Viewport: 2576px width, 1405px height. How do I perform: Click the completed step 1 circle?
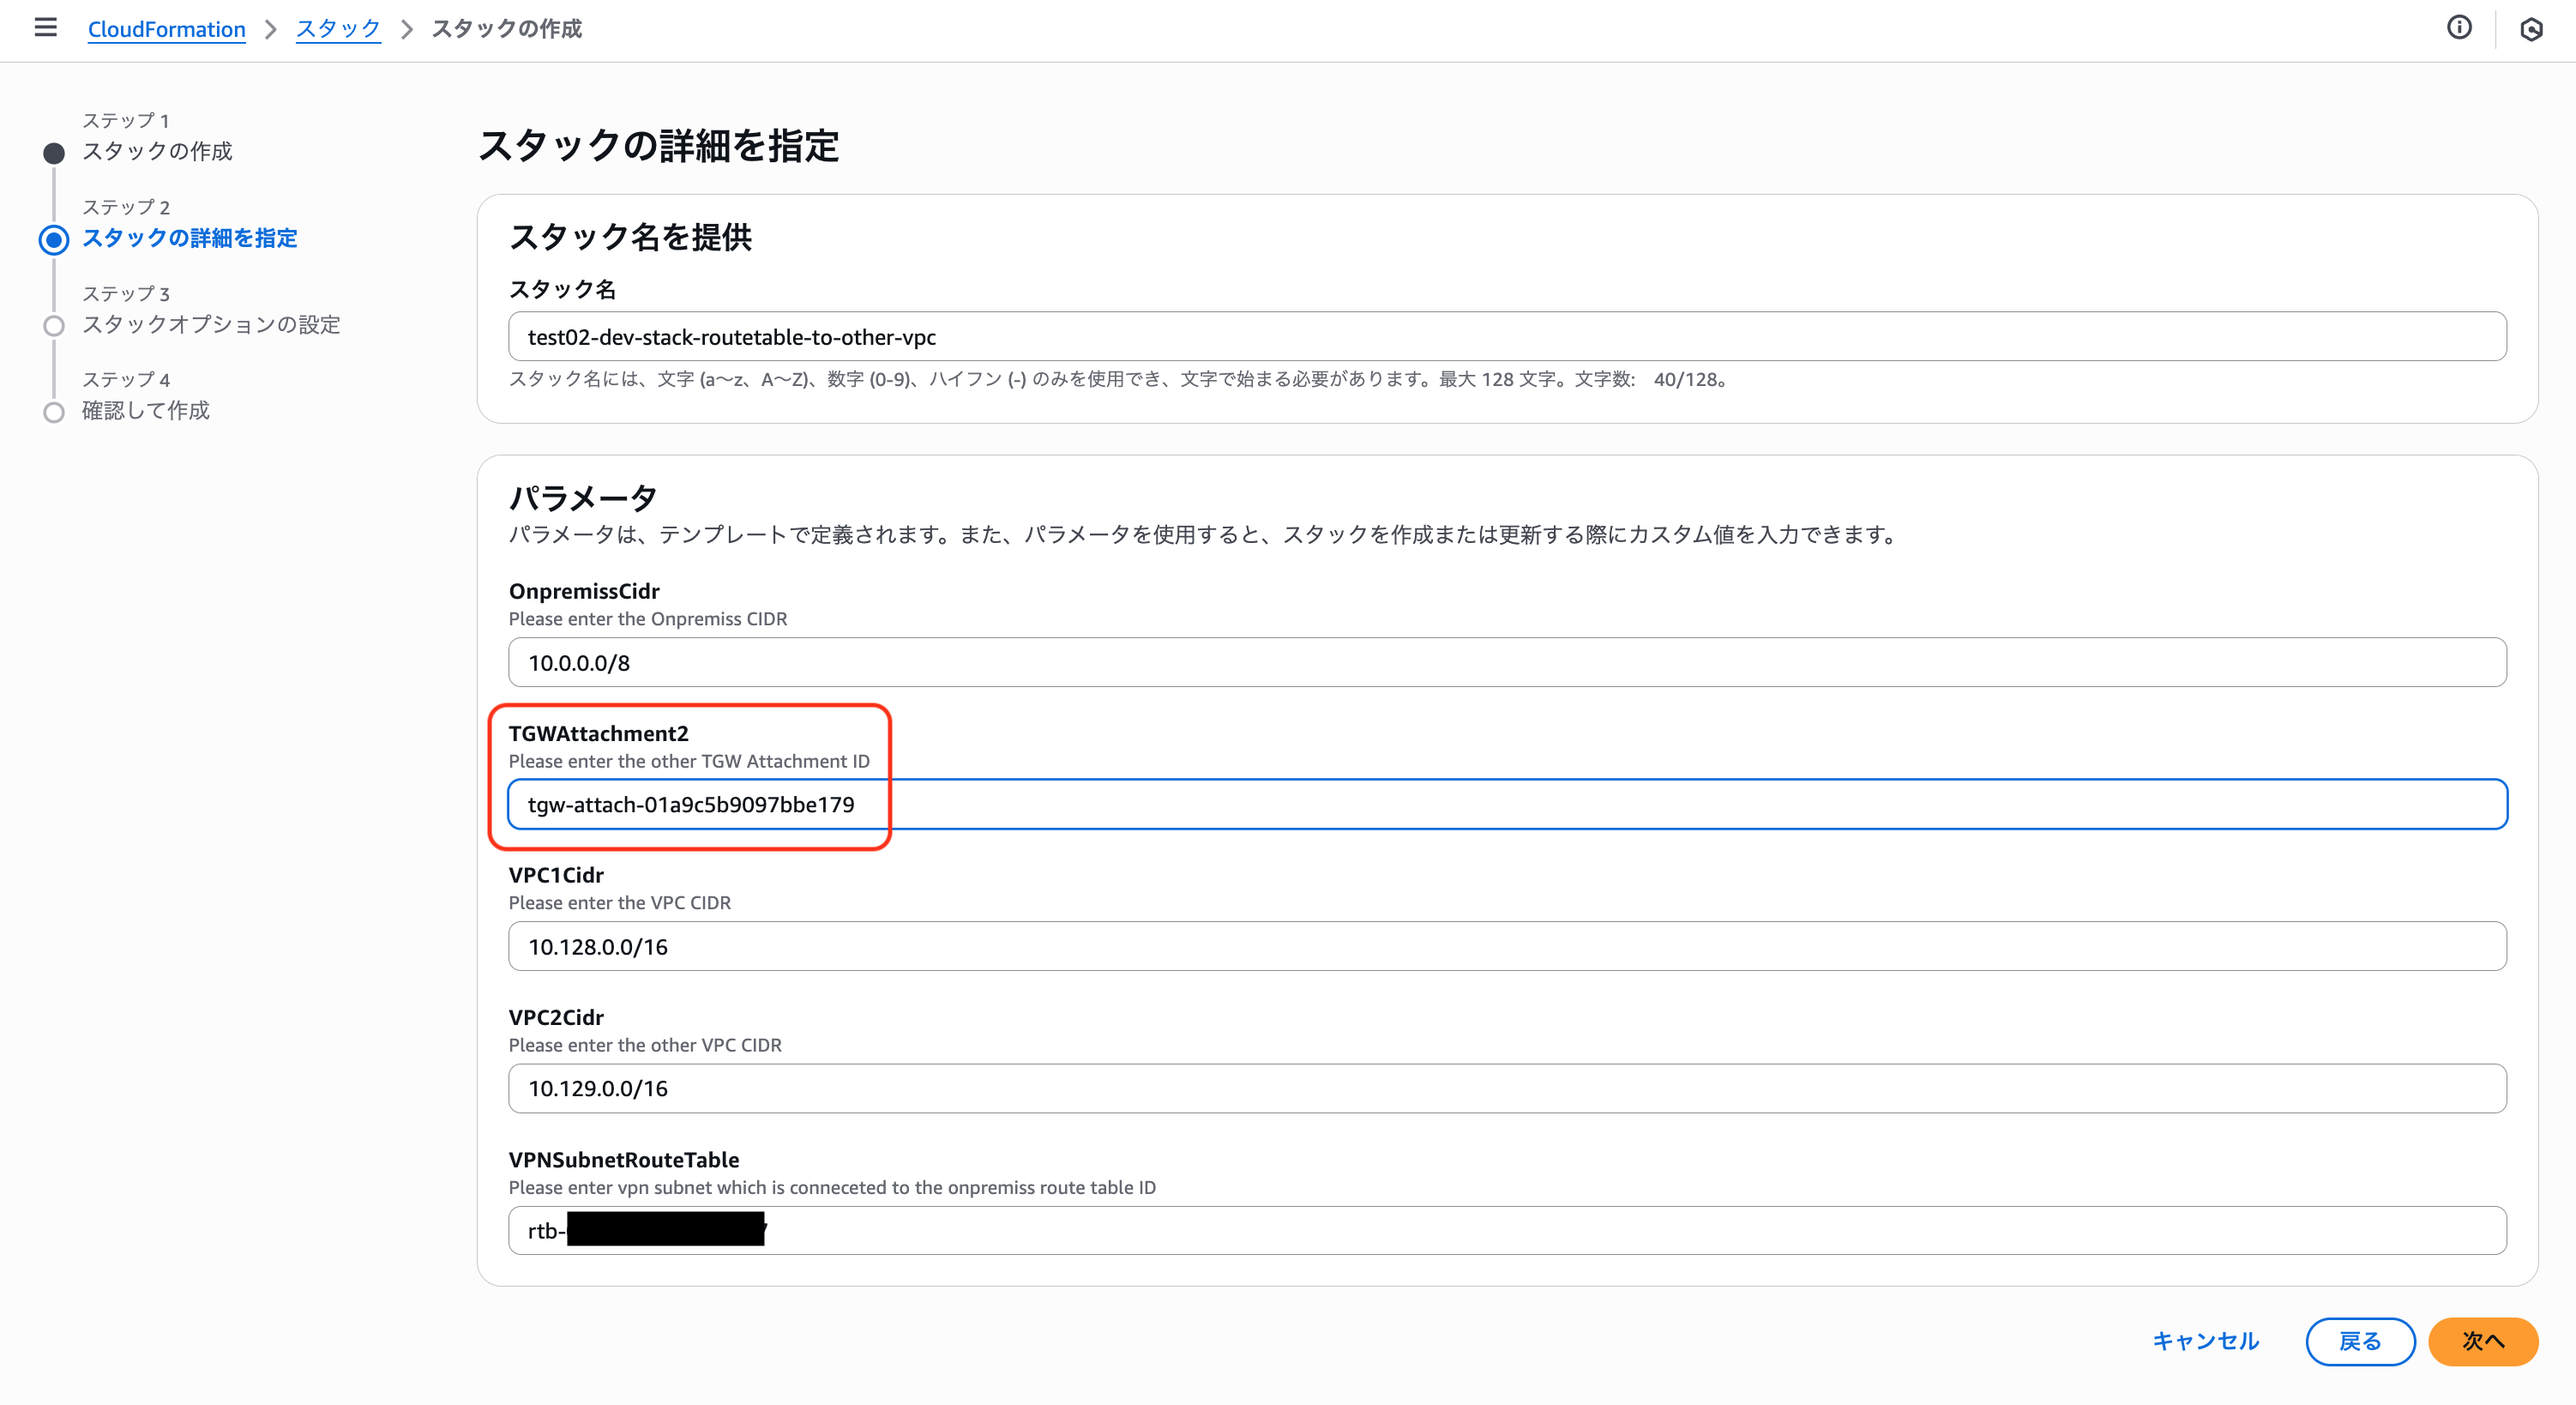click(53, 152)
